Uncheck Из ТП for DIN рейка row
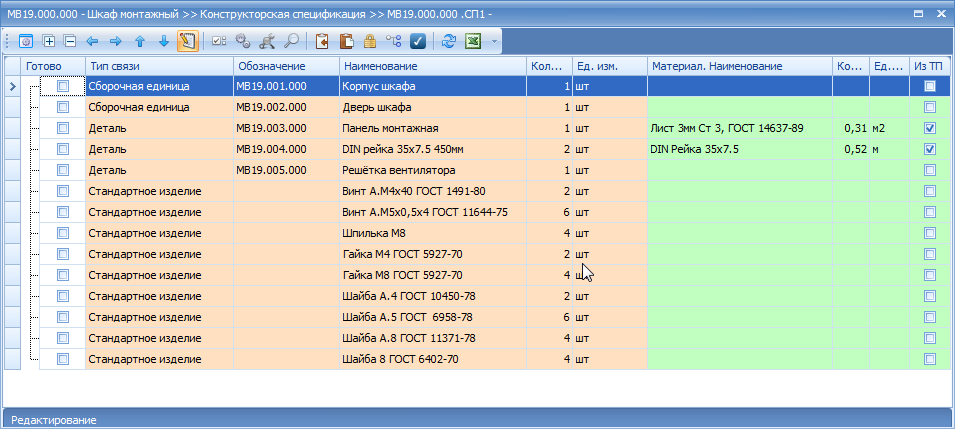The width and height of the screenshot is (955, 429). tap(929, 149)
